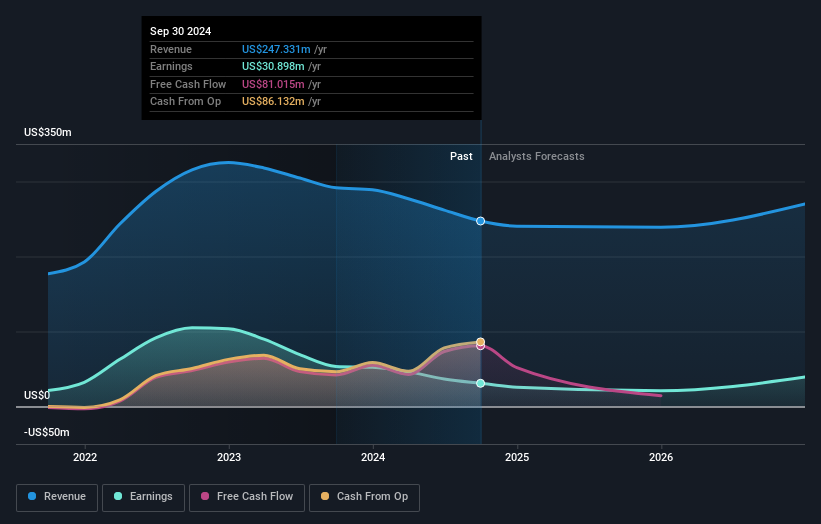Click the blue Revenue data point marker

(480, 221)
